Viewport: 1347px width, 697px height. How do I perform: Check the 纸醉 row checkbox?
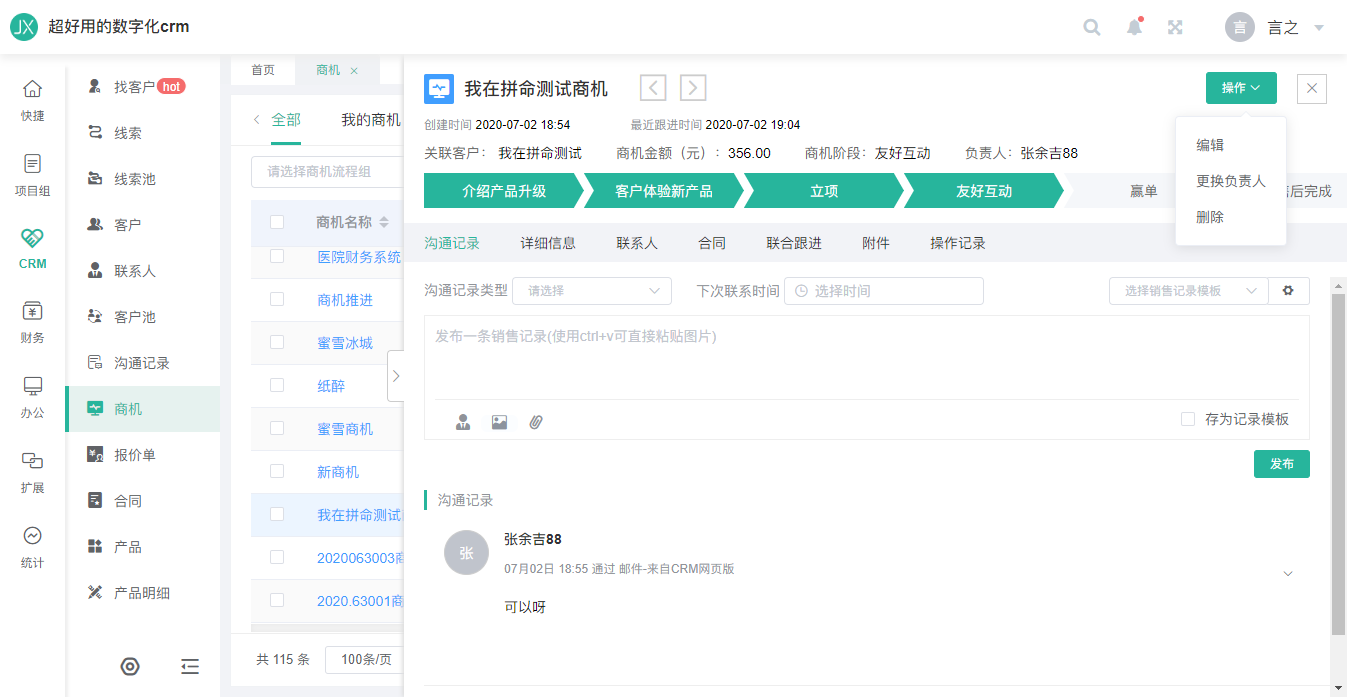point(277,385)
